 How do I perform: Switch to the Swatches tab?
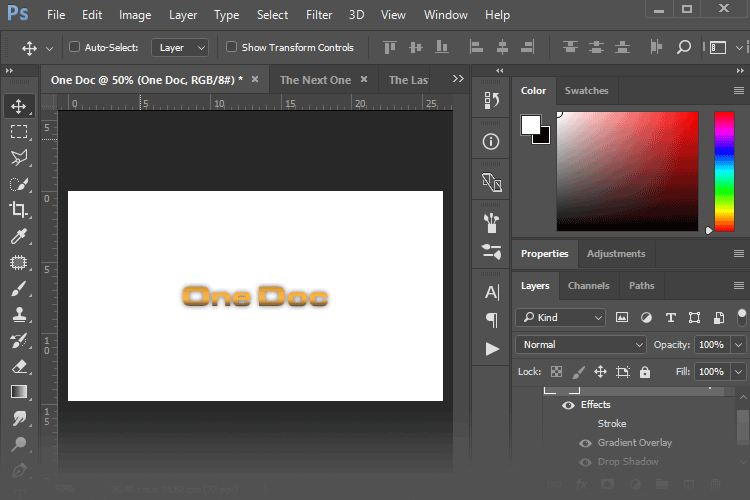[586, 90]
